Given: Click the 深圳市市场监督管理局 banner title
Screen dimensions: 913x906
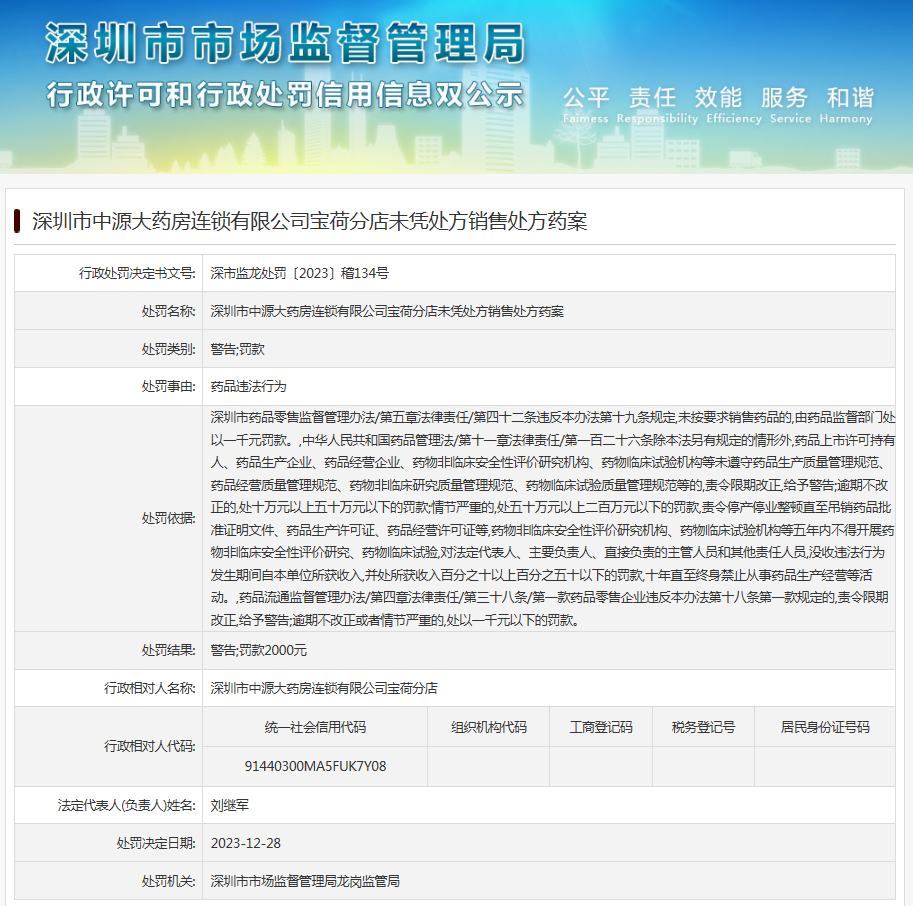Looking at the screenshot, I should [284, 45].
